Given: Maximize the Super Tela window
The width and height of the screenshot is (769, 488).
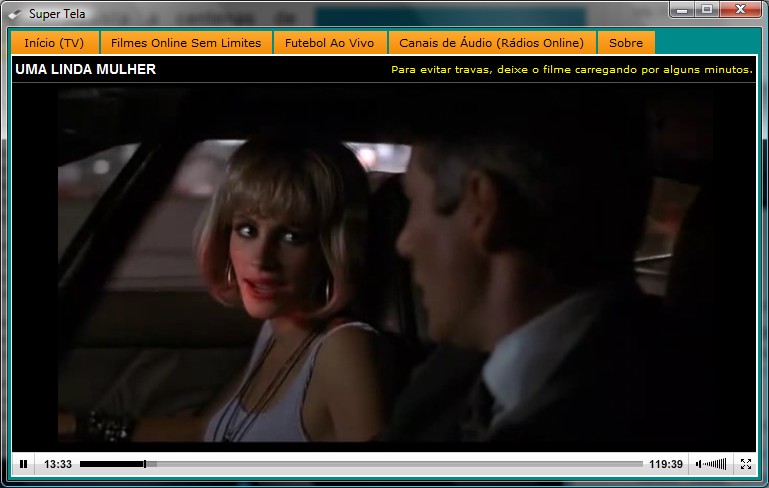Looking at the screenshot, I should 707,9.
